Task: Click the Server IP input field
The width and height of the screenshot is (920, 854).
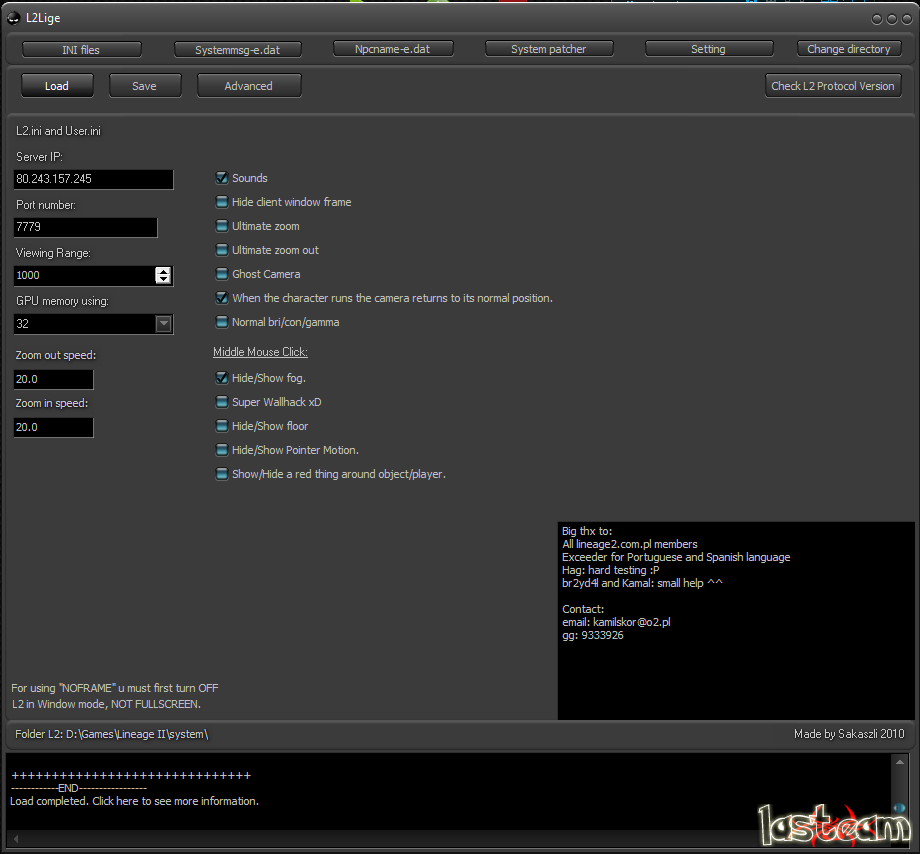Action: point(93,179)
